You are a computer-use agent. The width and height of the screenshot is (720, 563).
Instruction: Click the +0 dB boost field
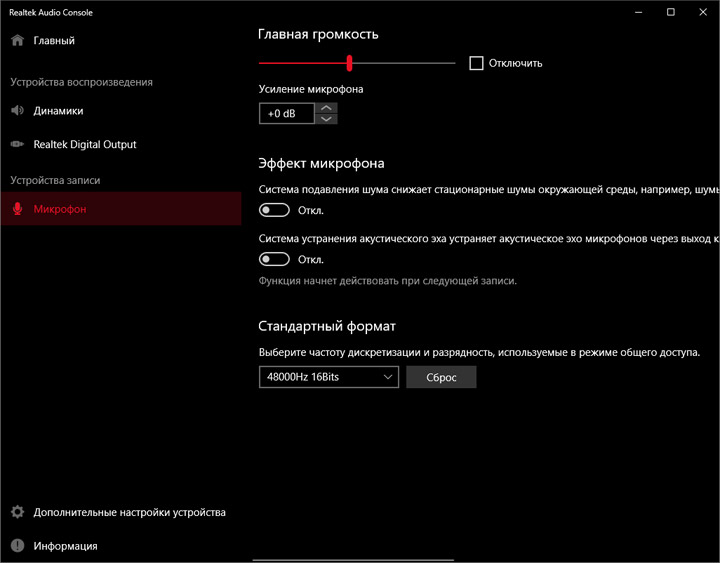click(287, 113)
